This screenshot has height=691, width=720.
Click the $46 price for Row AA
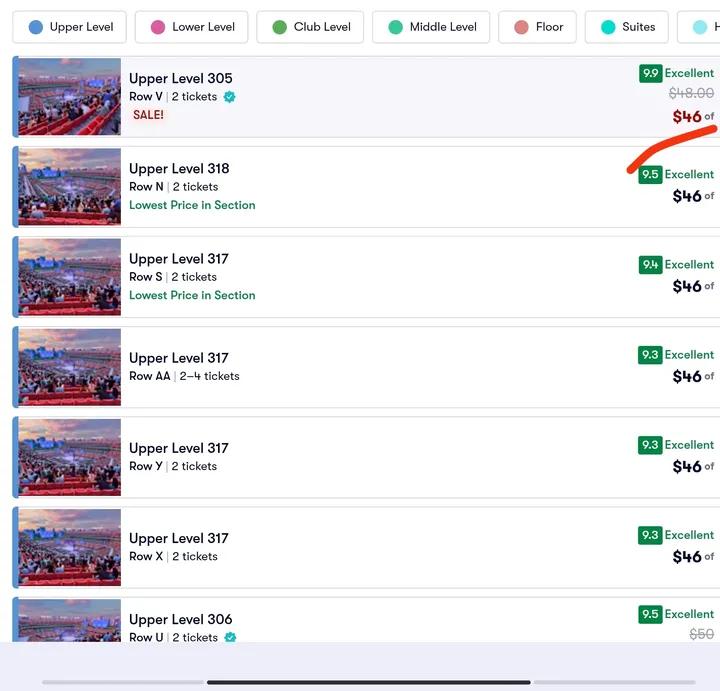(687, 377)
